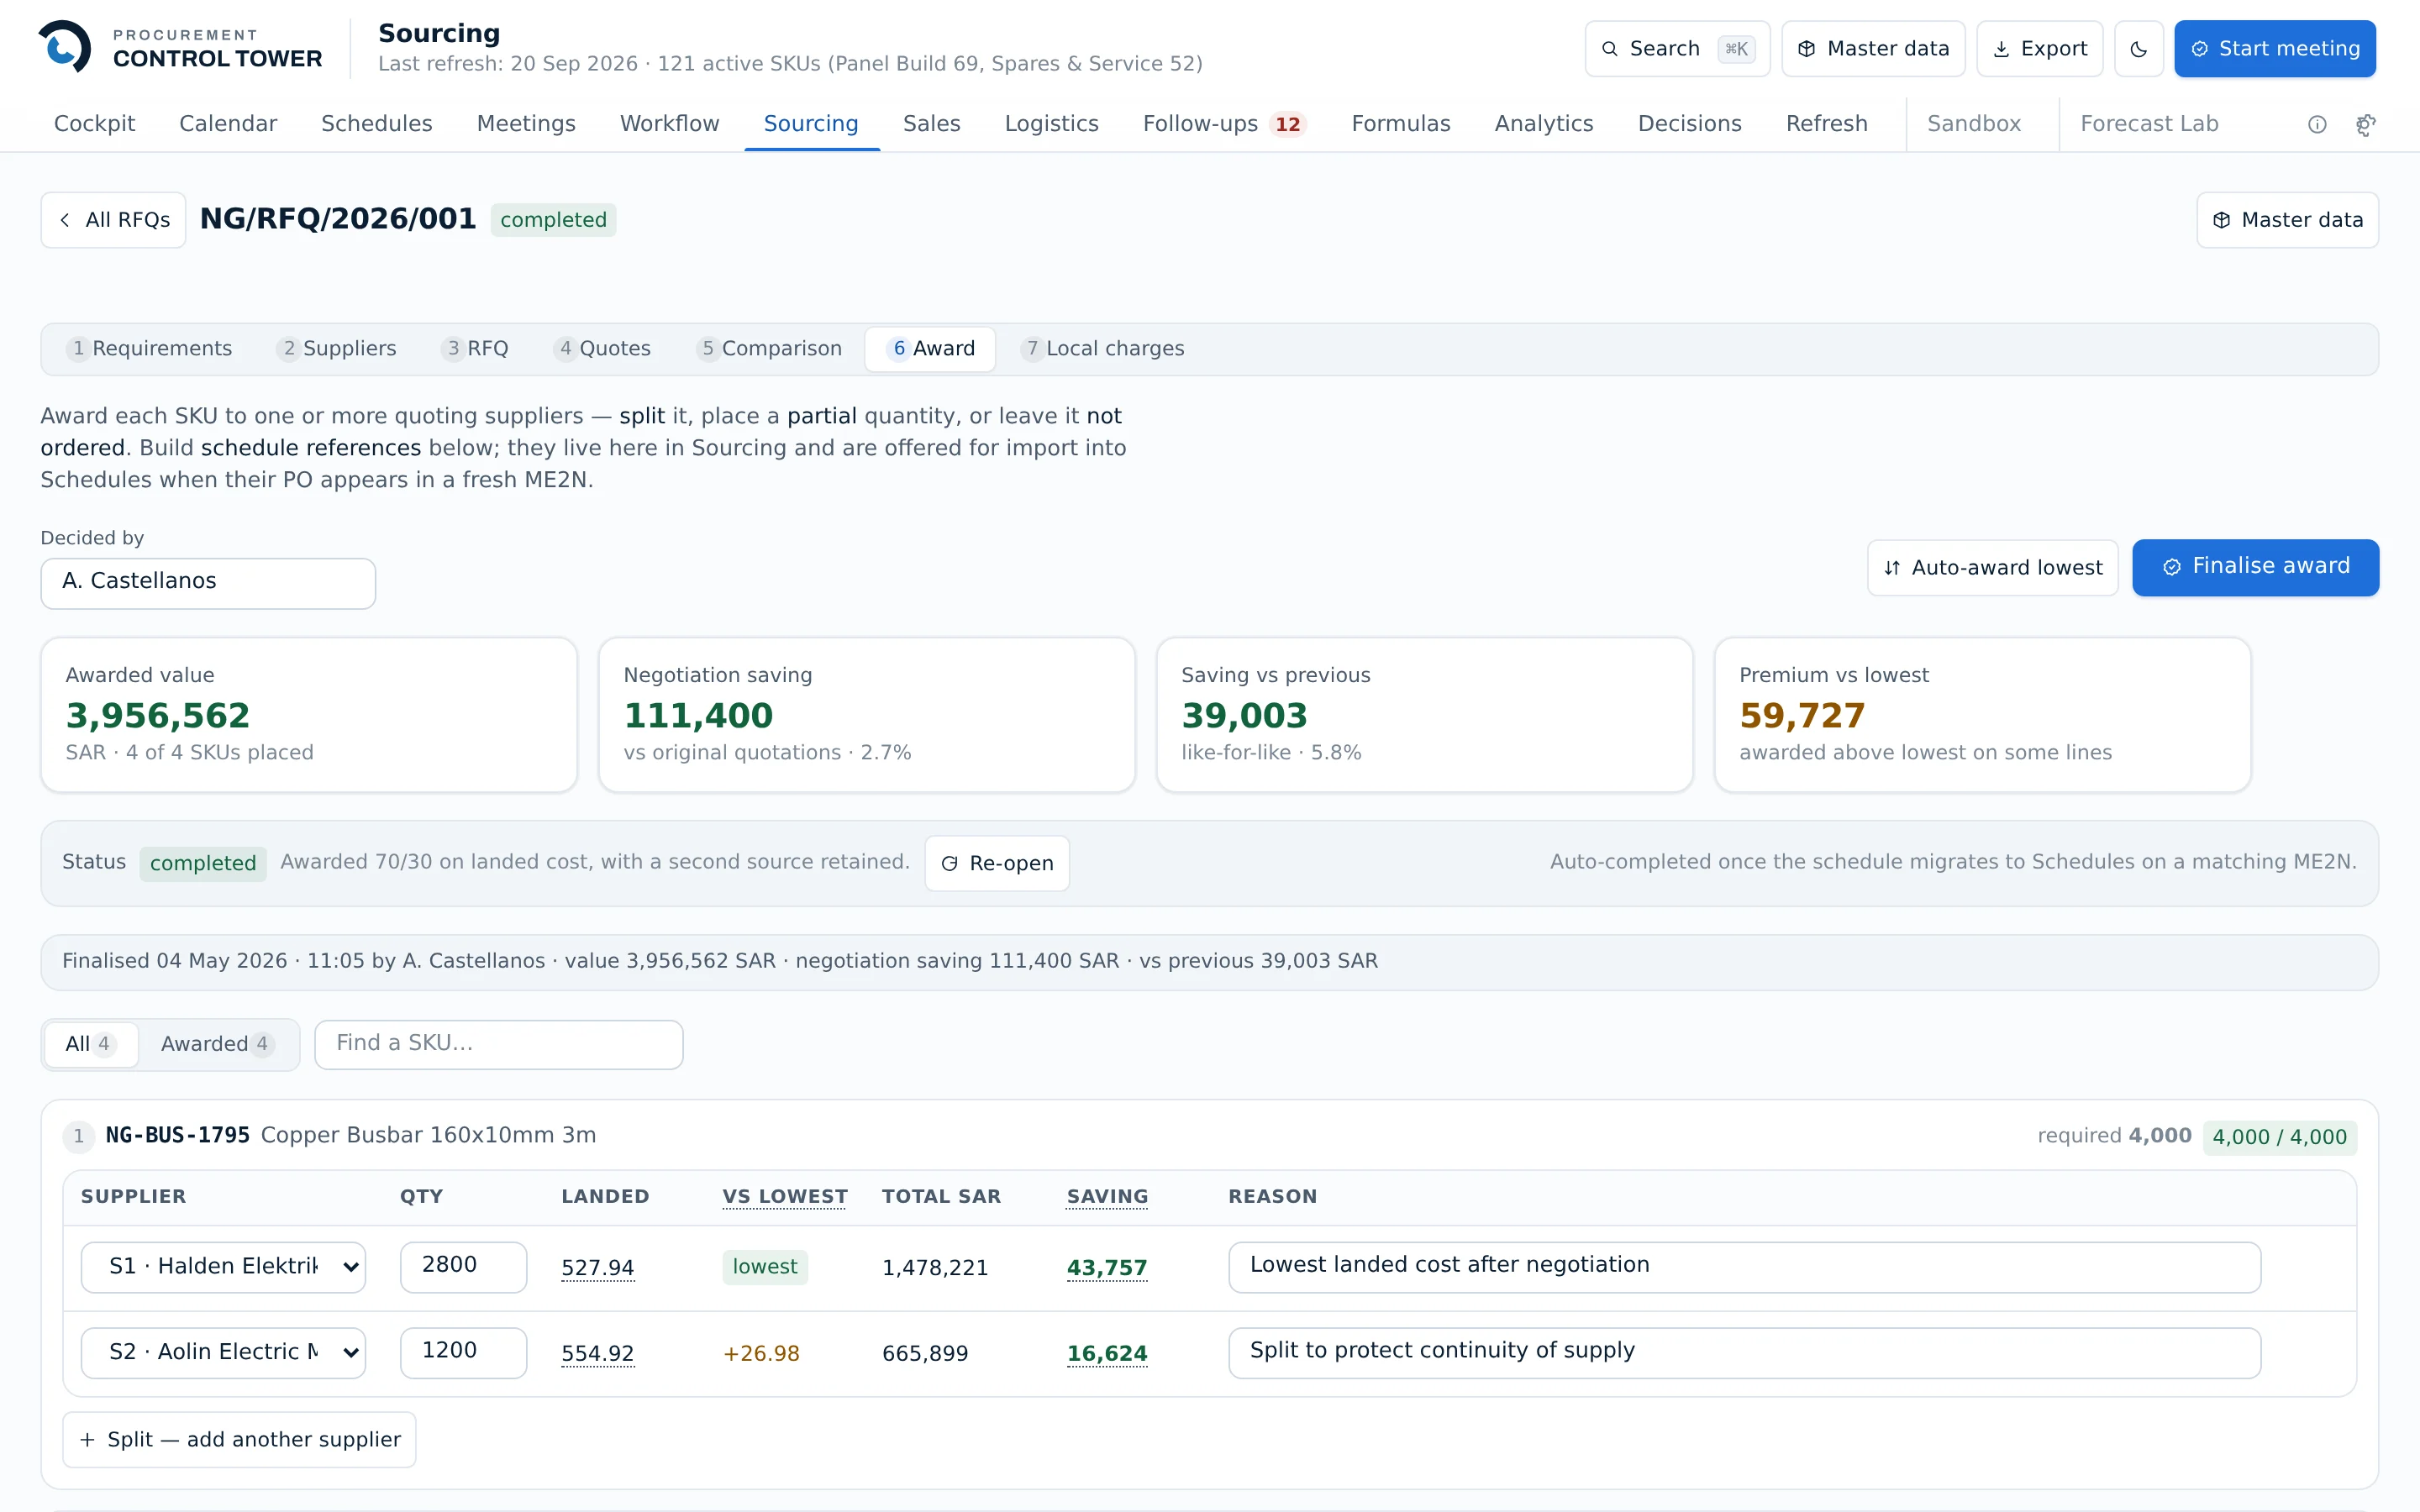Click the Premium vs lowest 59,727 card

[1982, 715]
